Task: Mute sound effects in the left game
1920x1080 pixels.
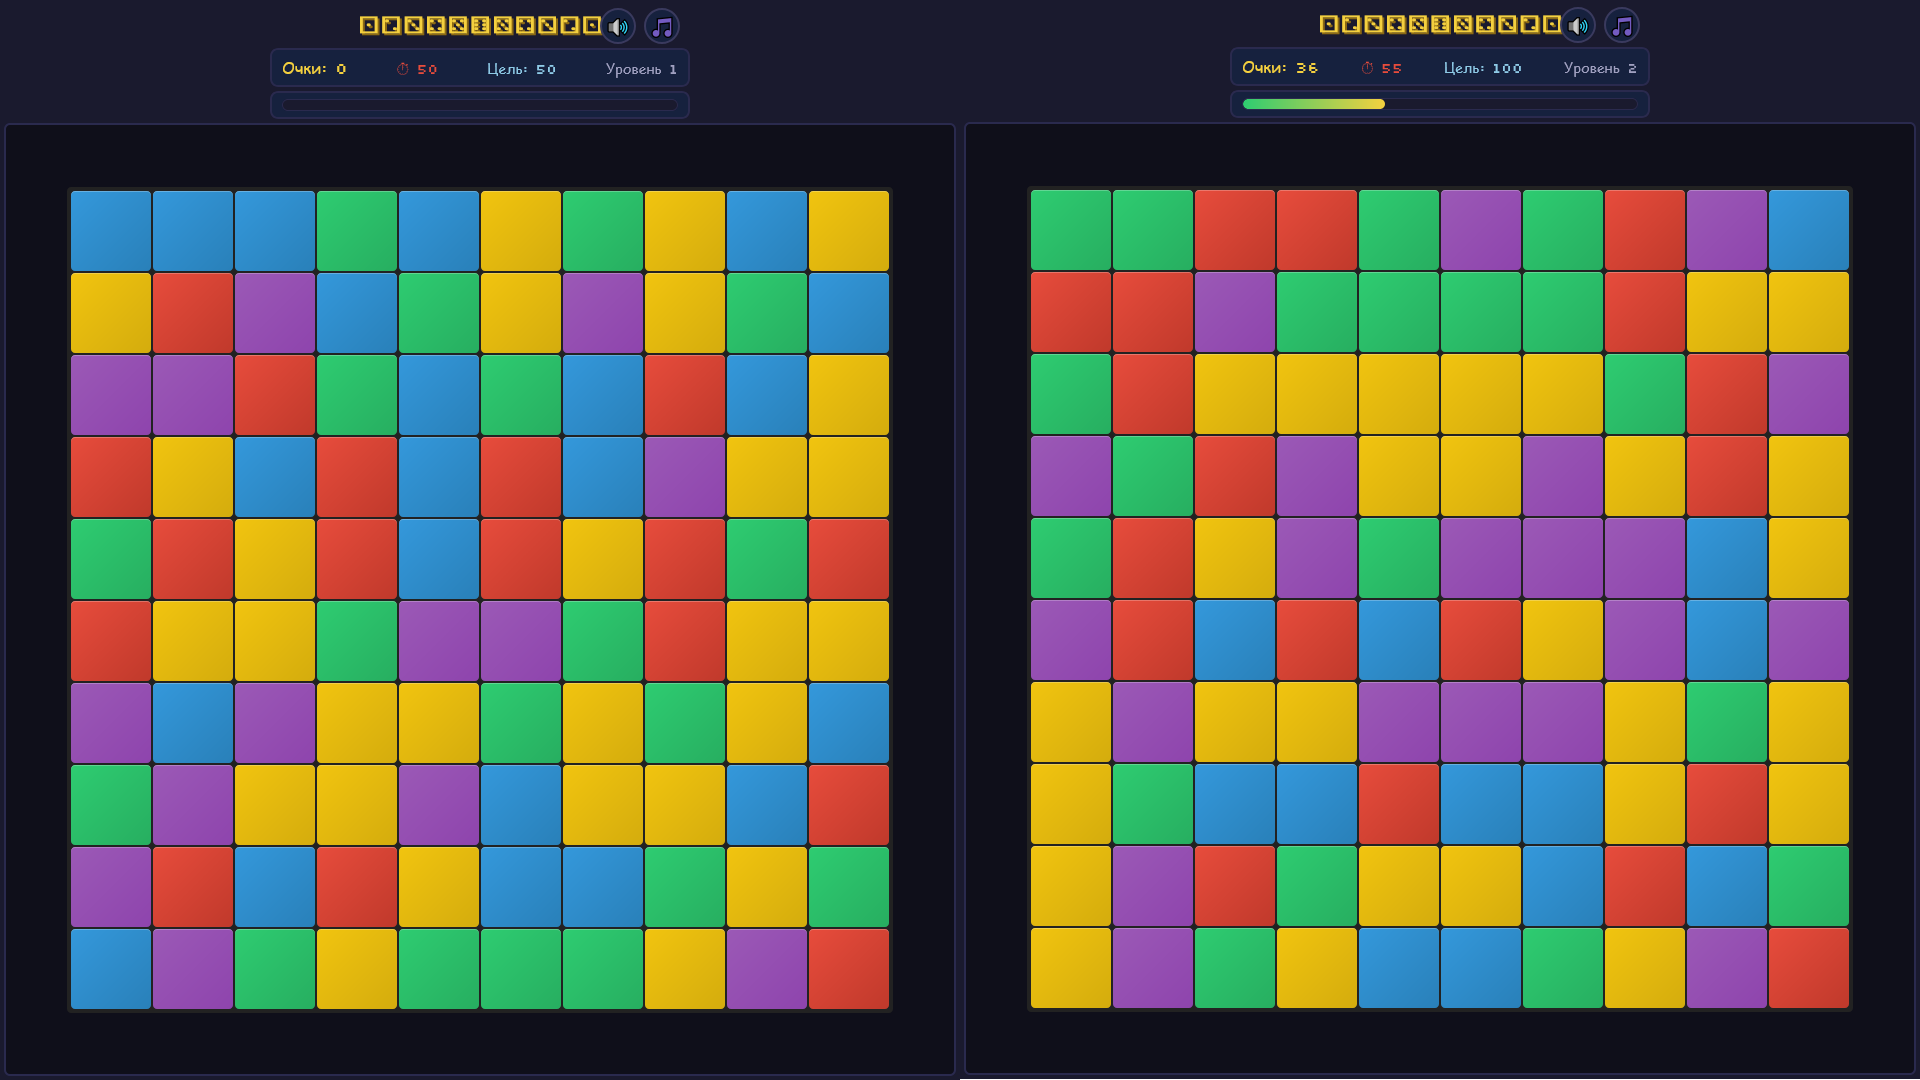Action: pos(618,27)
